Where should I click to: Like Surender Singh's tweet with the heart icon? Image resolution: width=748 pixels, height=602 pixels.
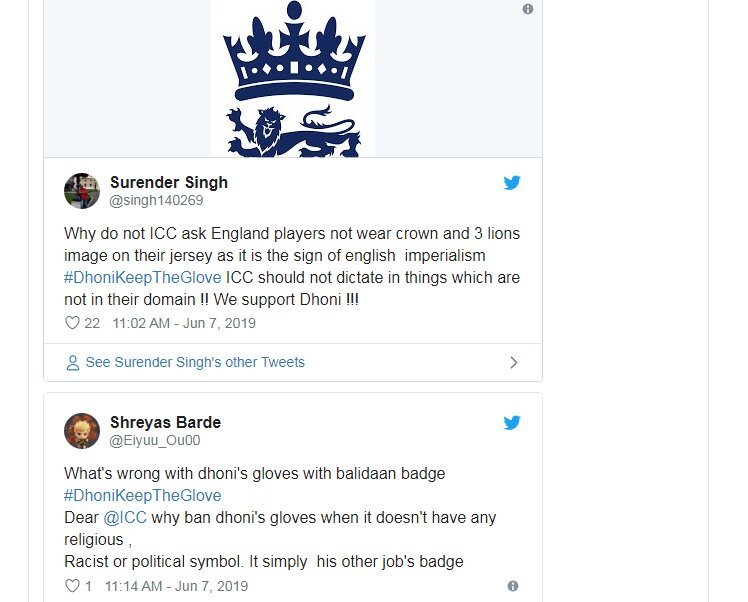coord(72,323)
